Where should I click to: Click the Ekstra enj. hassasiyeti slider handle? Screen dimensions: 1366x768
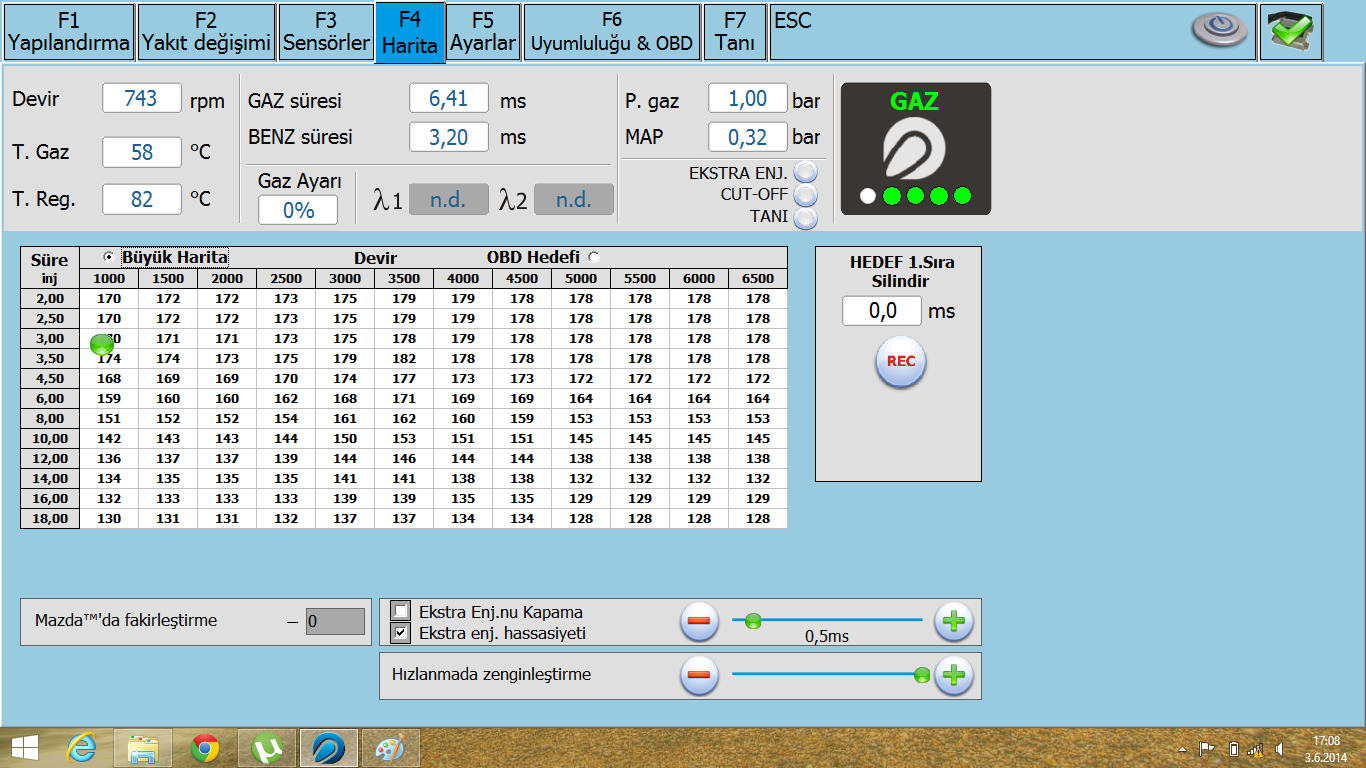click(753, 621)
